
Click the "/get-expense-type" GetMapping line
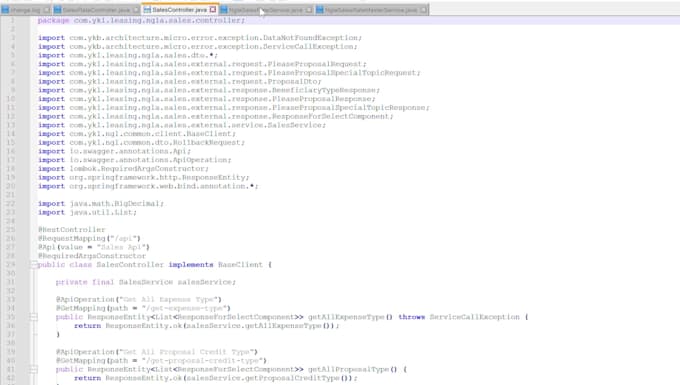click(143, 308)
